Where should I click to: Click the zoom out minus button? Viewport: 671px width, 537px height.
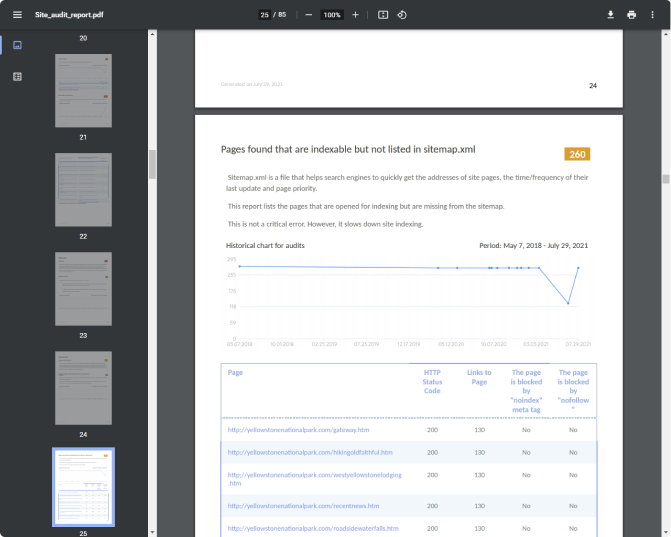pyautogui.click(x=308, y=15)
